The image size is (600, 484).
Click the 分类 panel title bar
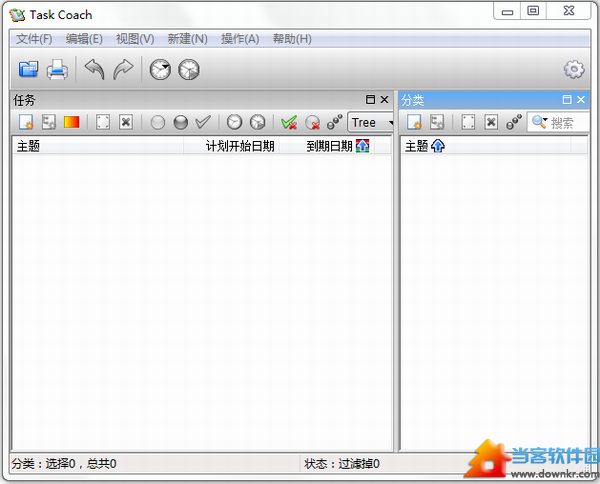pyautogui.click(x=494, y=100)
